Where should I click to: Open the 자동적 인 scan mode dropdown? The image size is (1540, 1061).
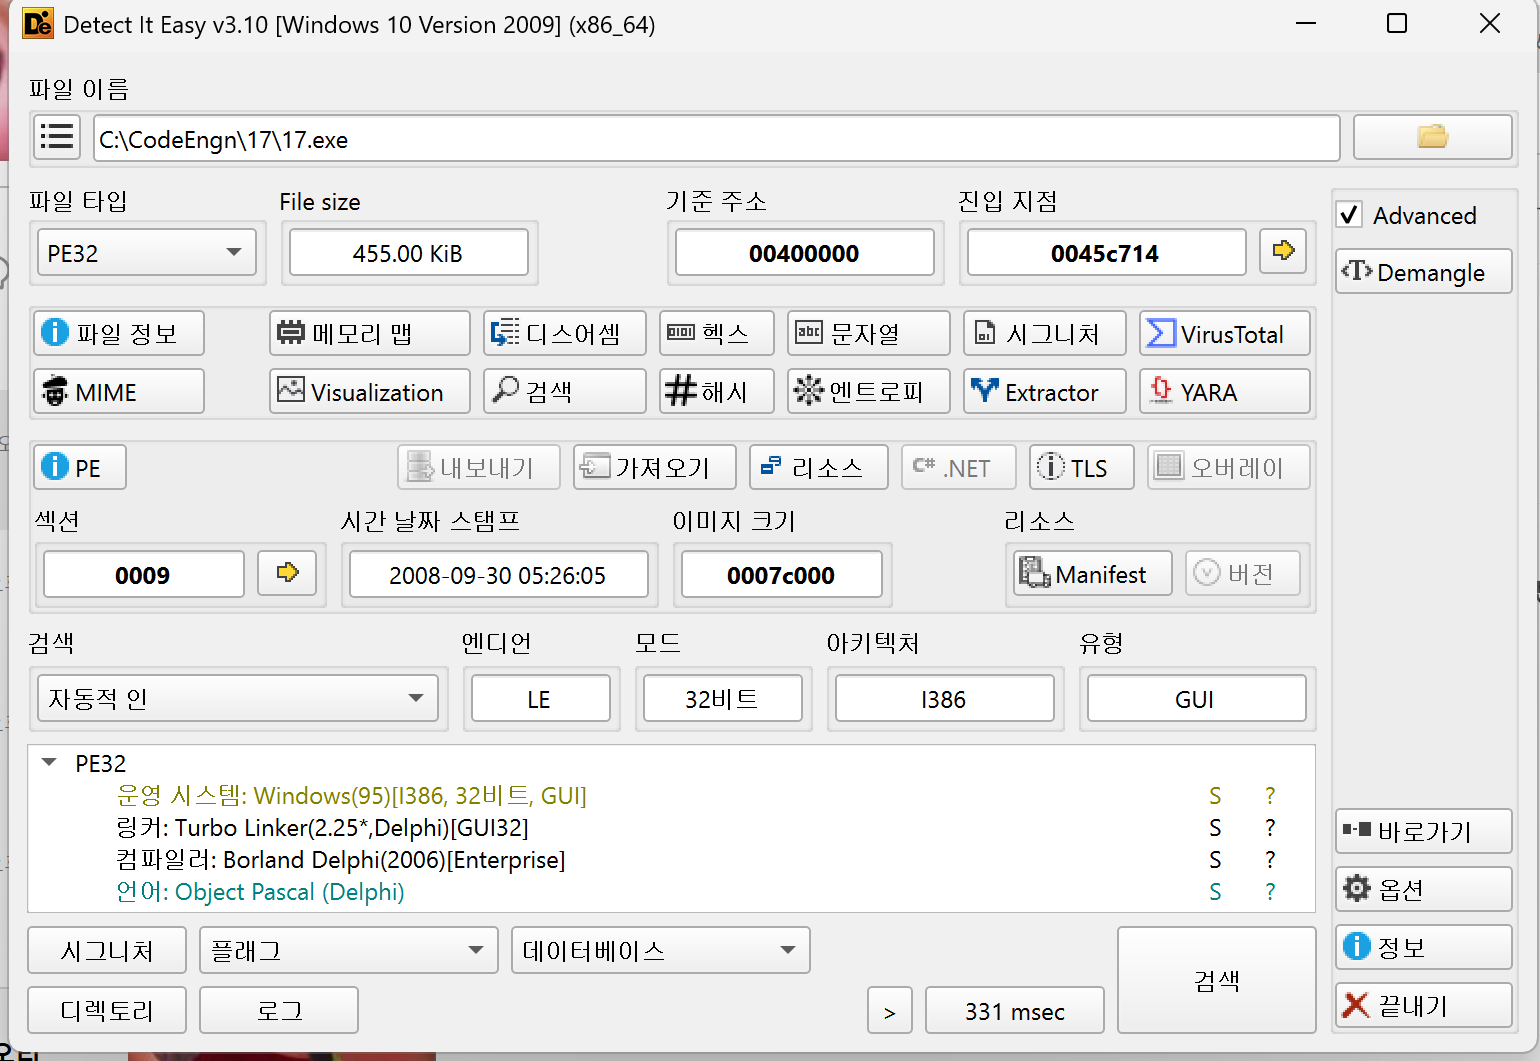tap(238, 698)
